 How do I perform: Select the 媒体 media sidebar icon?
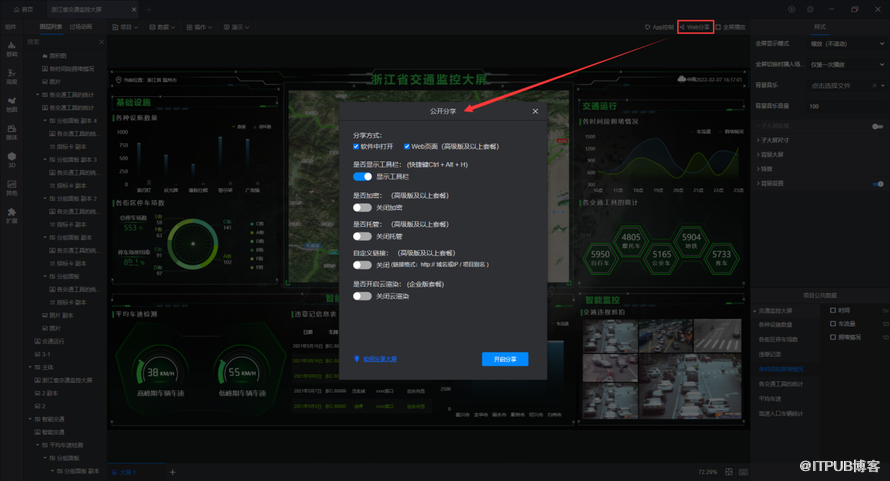(x=12, y=130)
